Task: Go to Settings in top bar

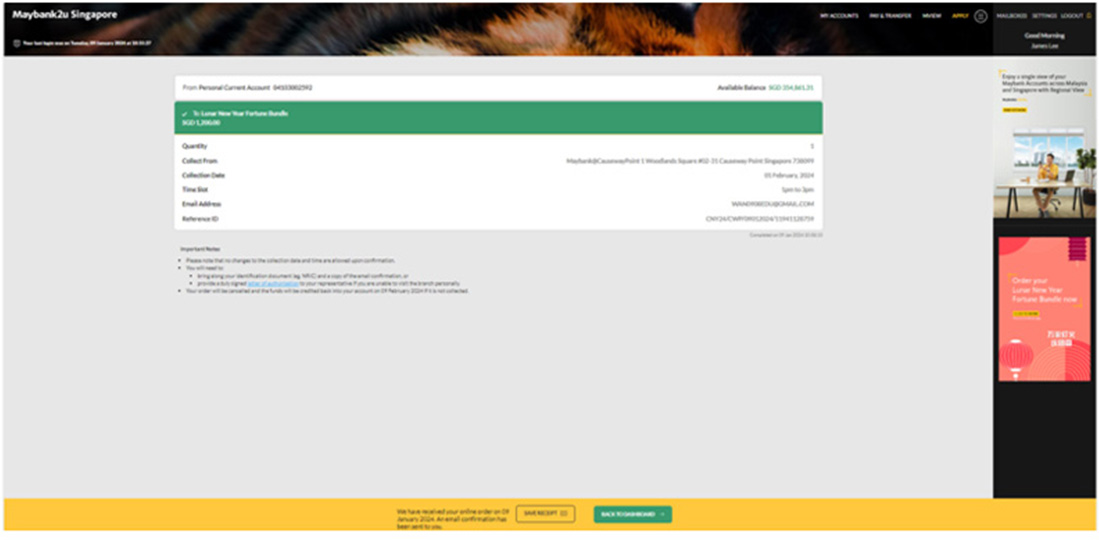Action: (1044, 16)
